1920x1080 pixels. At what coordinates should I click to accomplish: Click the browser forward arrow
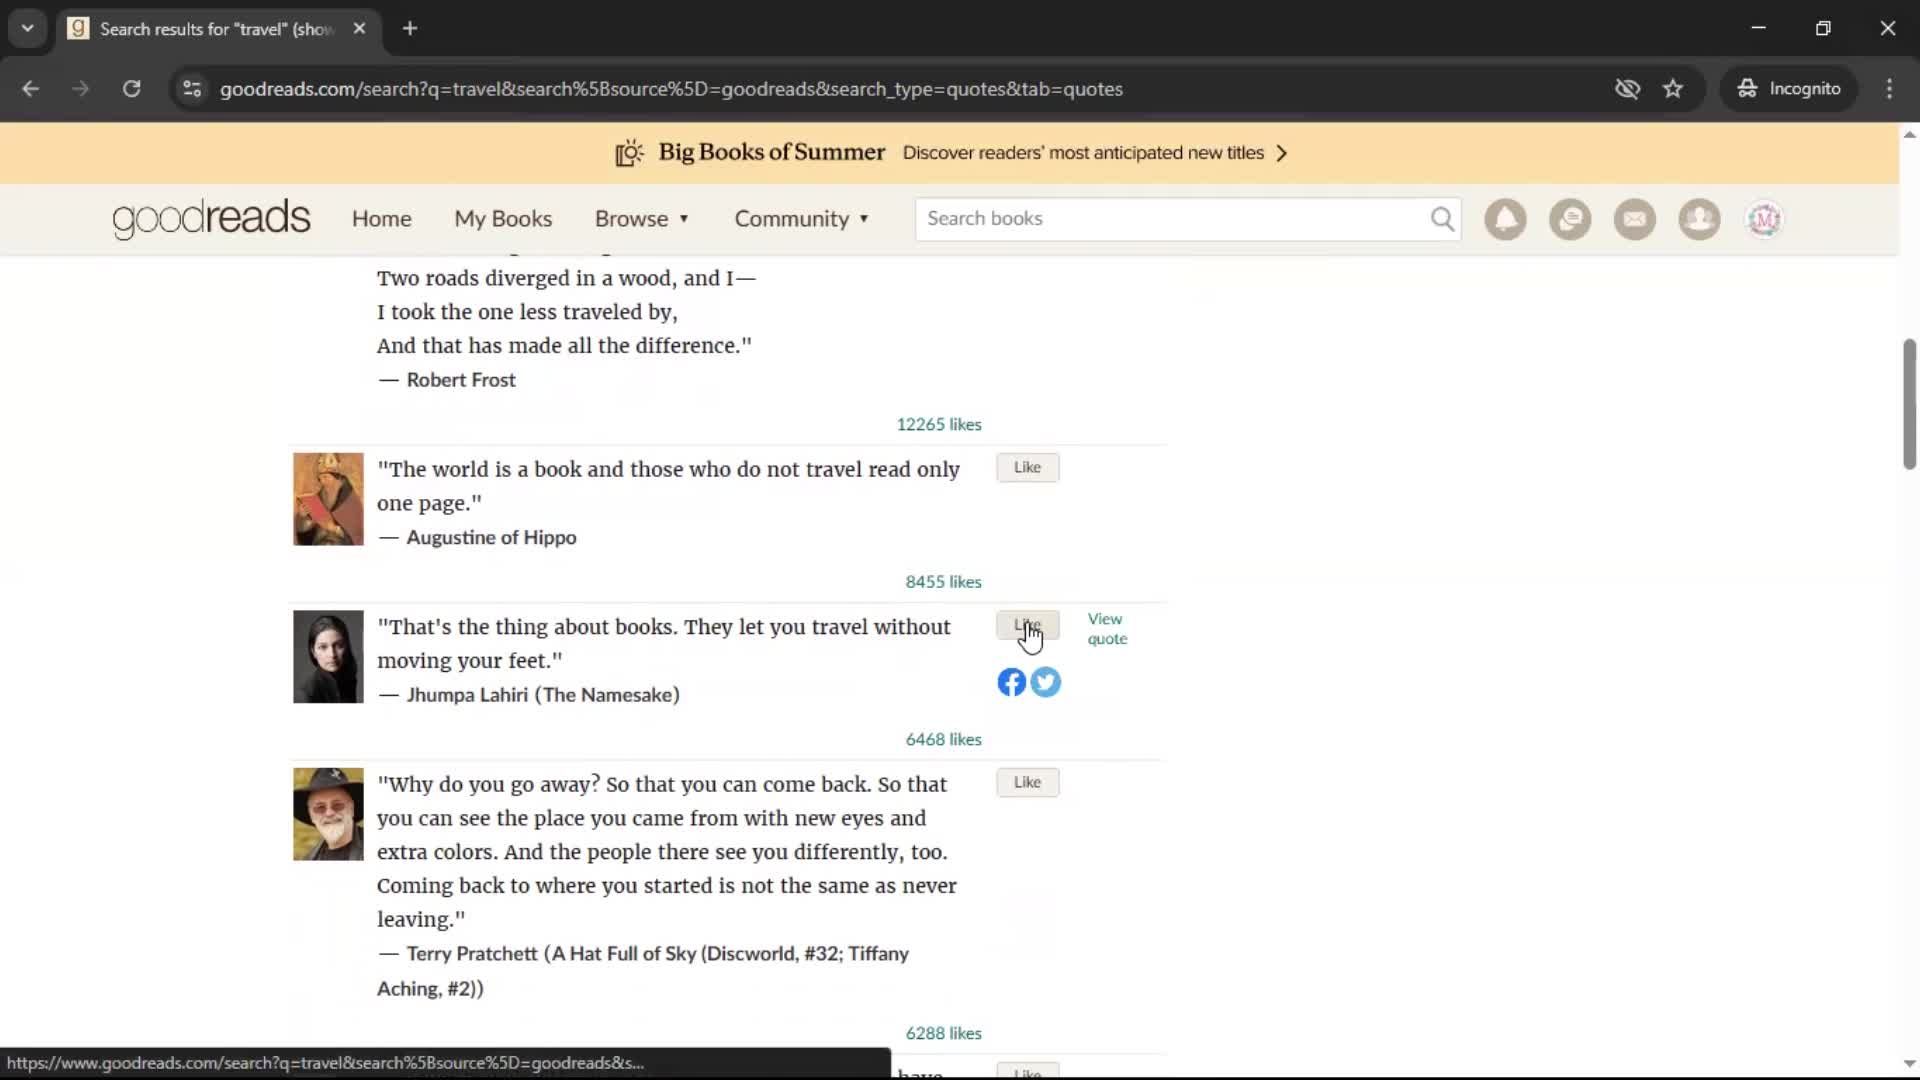pyautogui.click(x=81, y=89)
